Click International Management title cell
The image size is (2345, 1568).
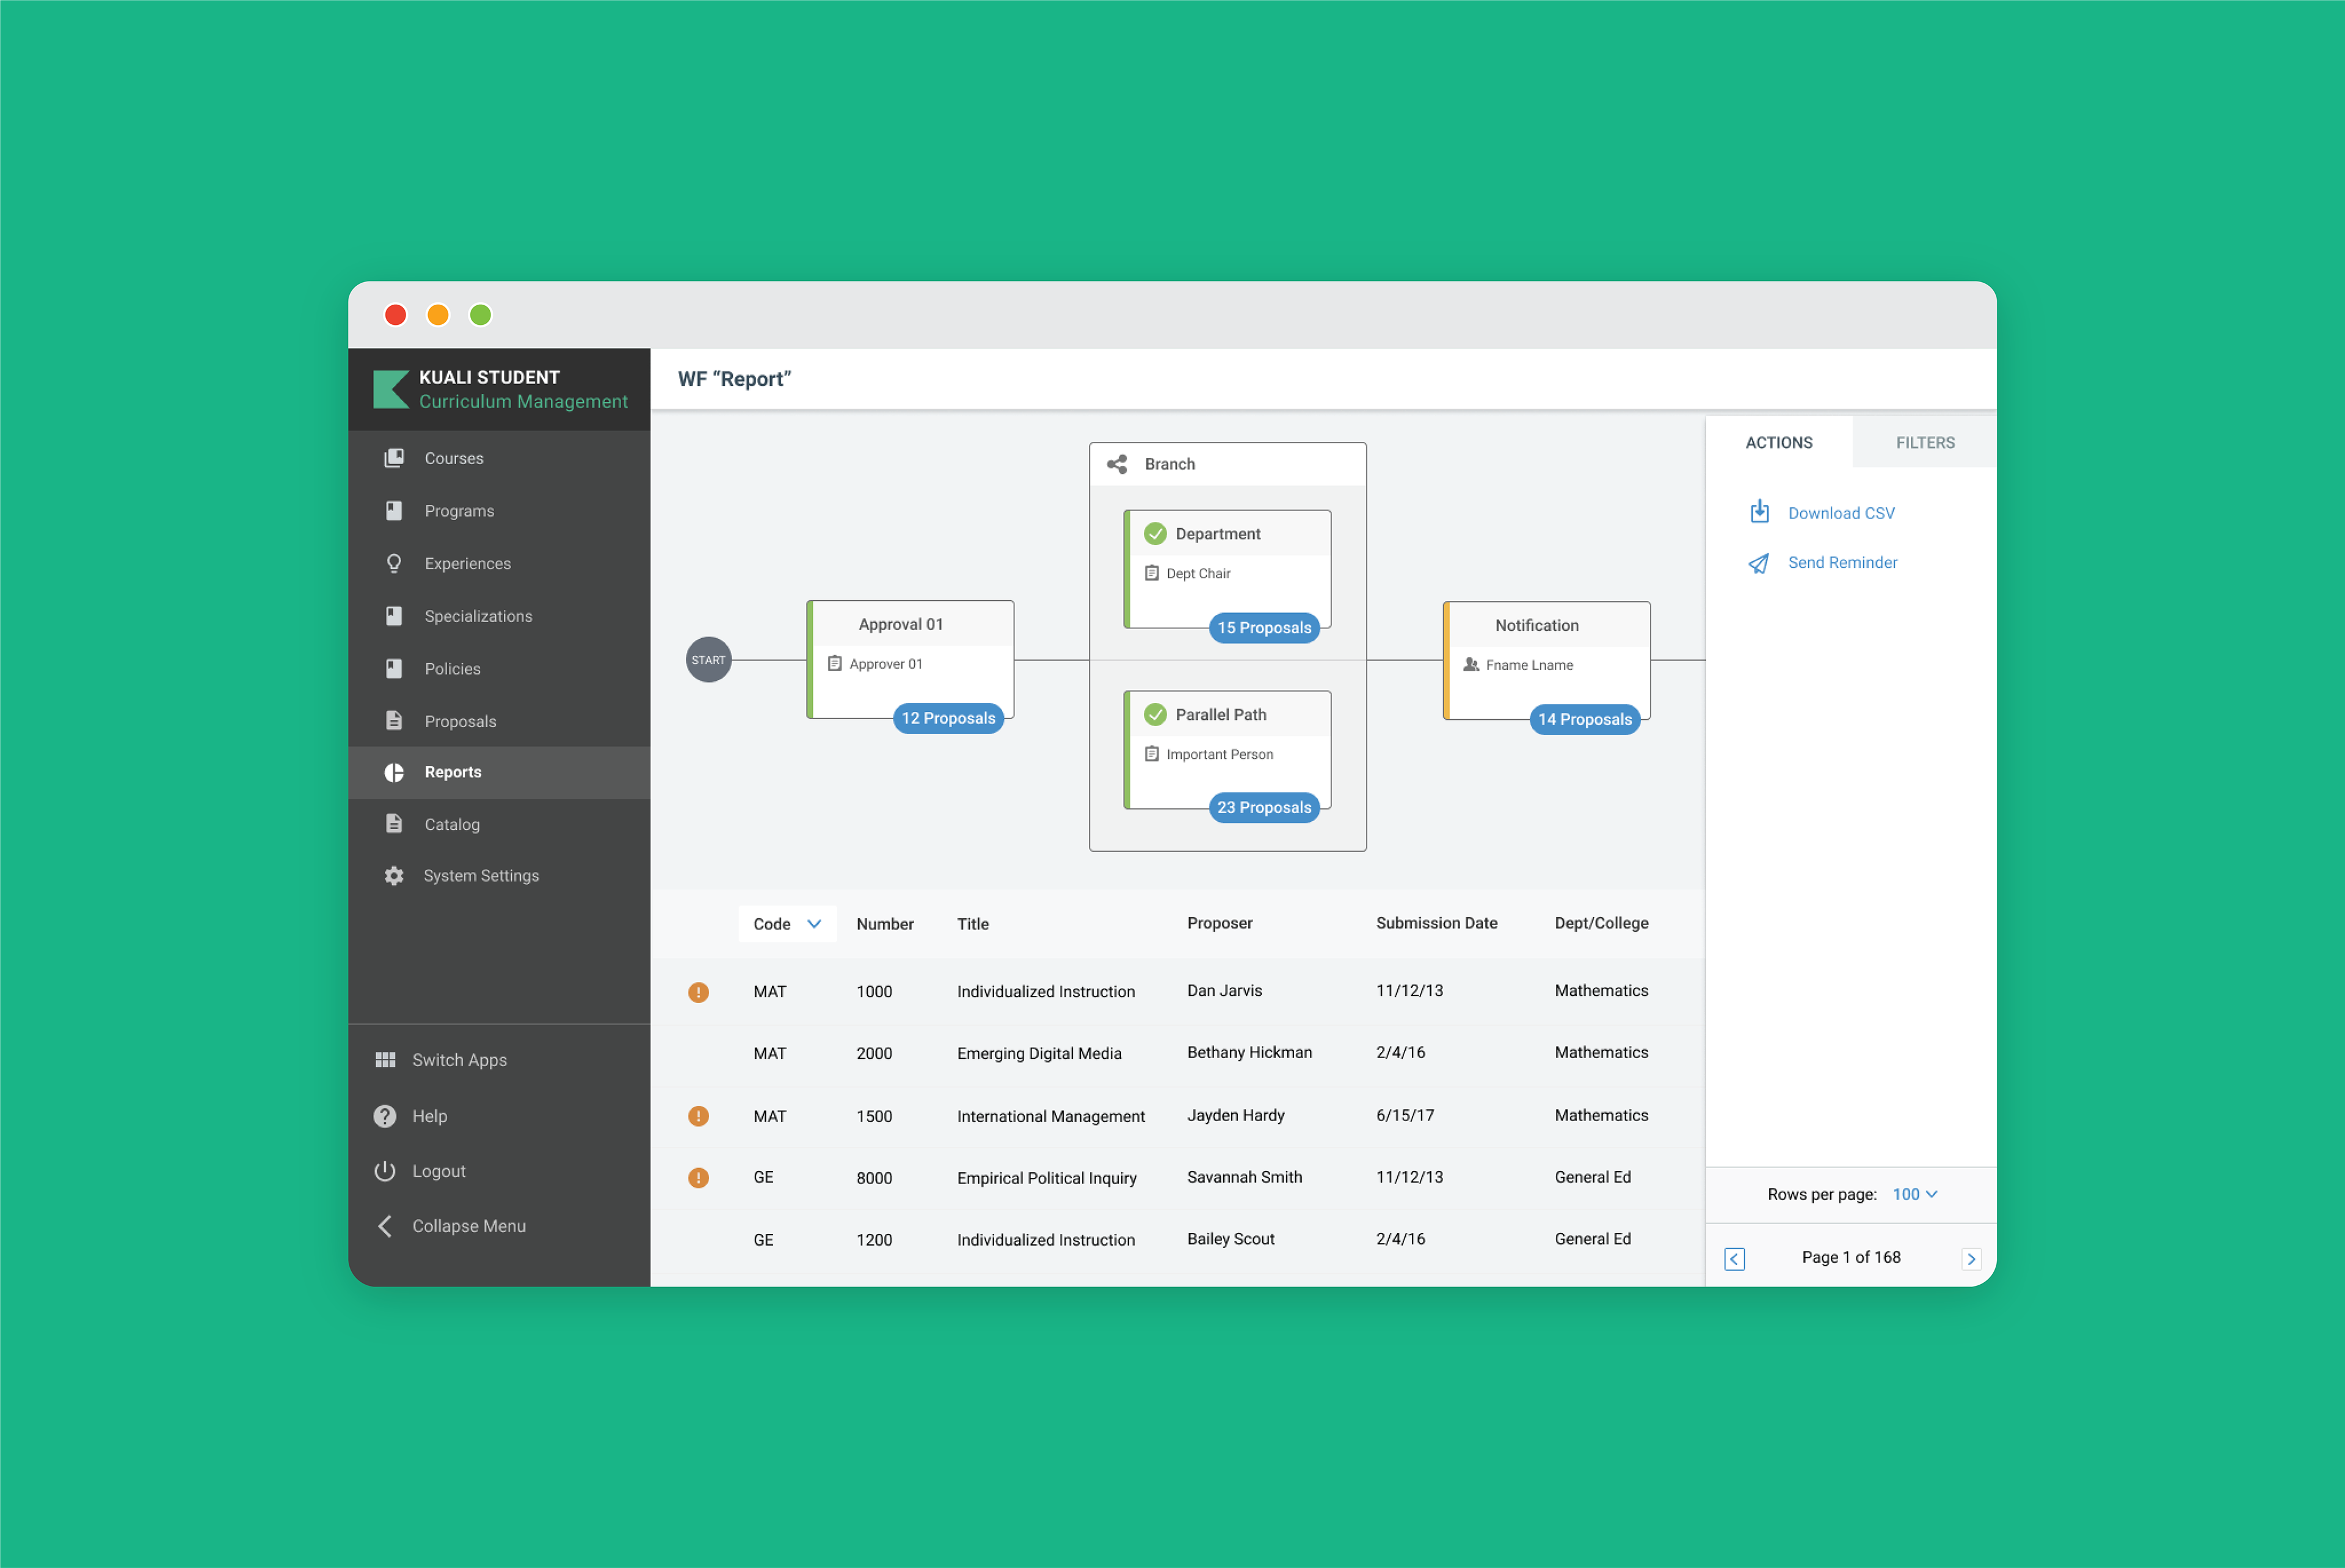pos(1050,1116)
